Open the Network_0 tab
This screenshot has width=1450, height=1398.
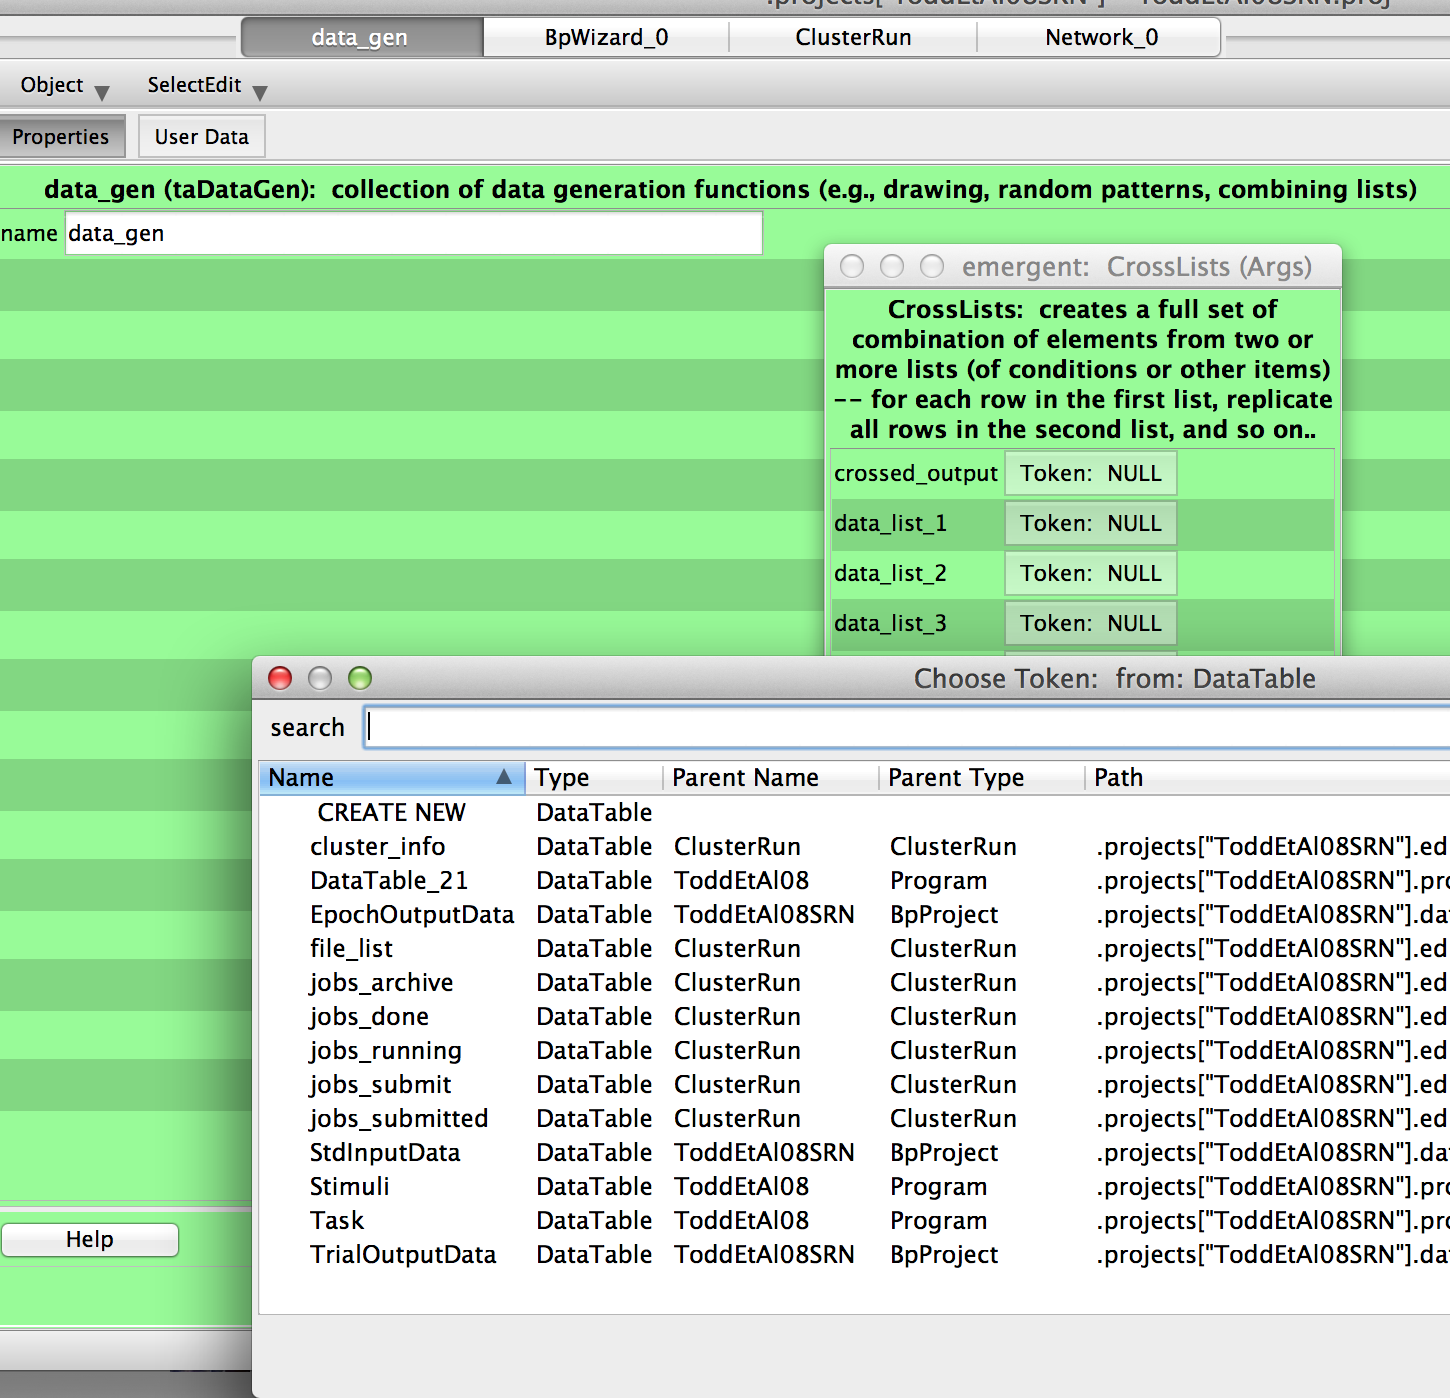(1100, 37)
